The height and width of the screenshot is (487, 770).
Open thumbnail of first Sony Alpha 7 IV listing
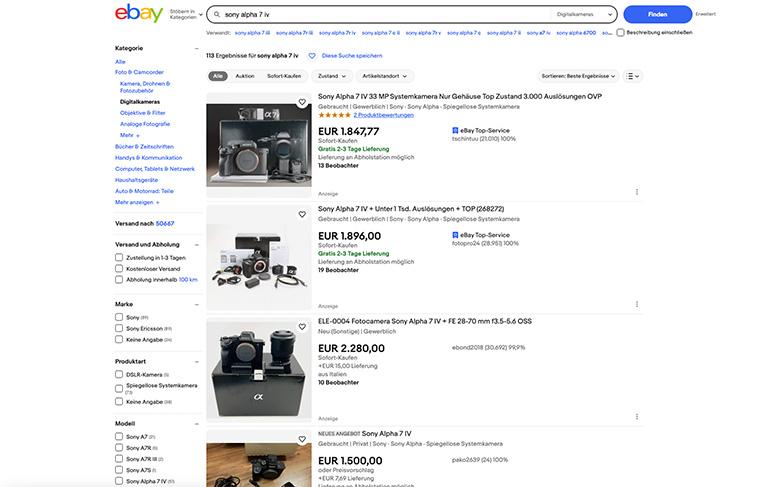coord(259,145)
